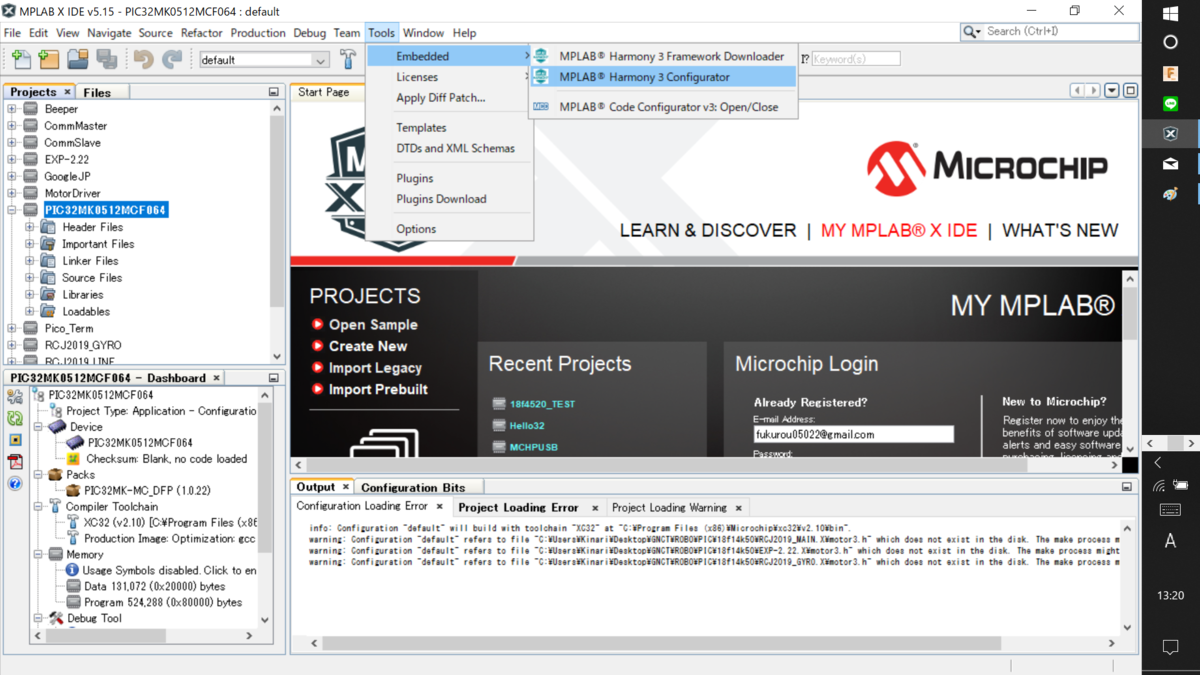Click the green refresh icon in Dashboard
Image resolution: width=1200 pixels, height=675 pixels.
click(x=15, y=419)
